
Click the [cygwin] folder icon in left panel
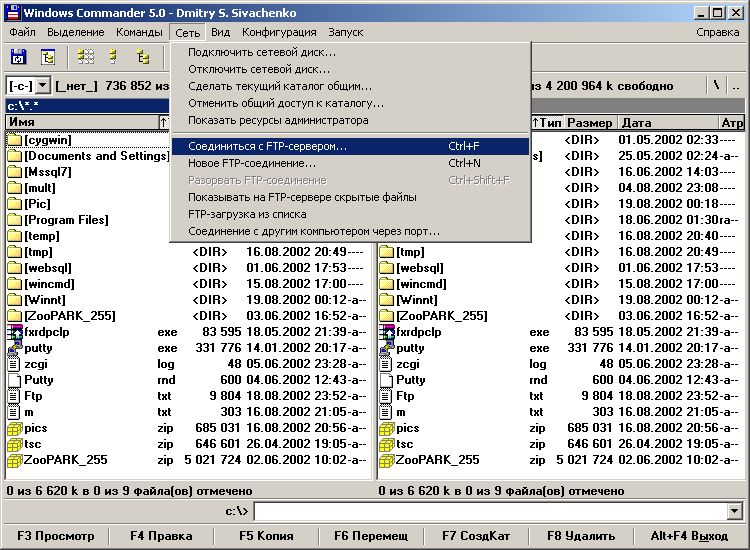tap(14, 140)
